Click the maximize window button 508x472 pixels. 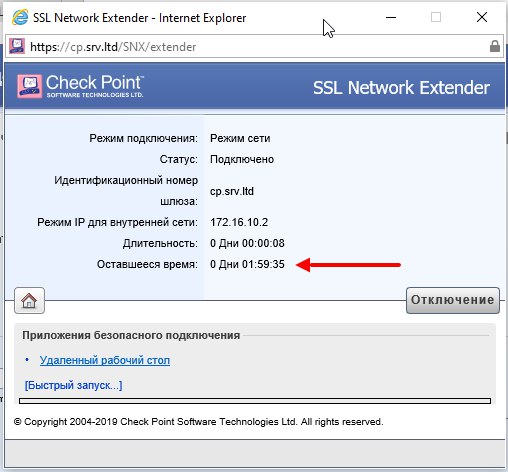(x=436, y=17)
